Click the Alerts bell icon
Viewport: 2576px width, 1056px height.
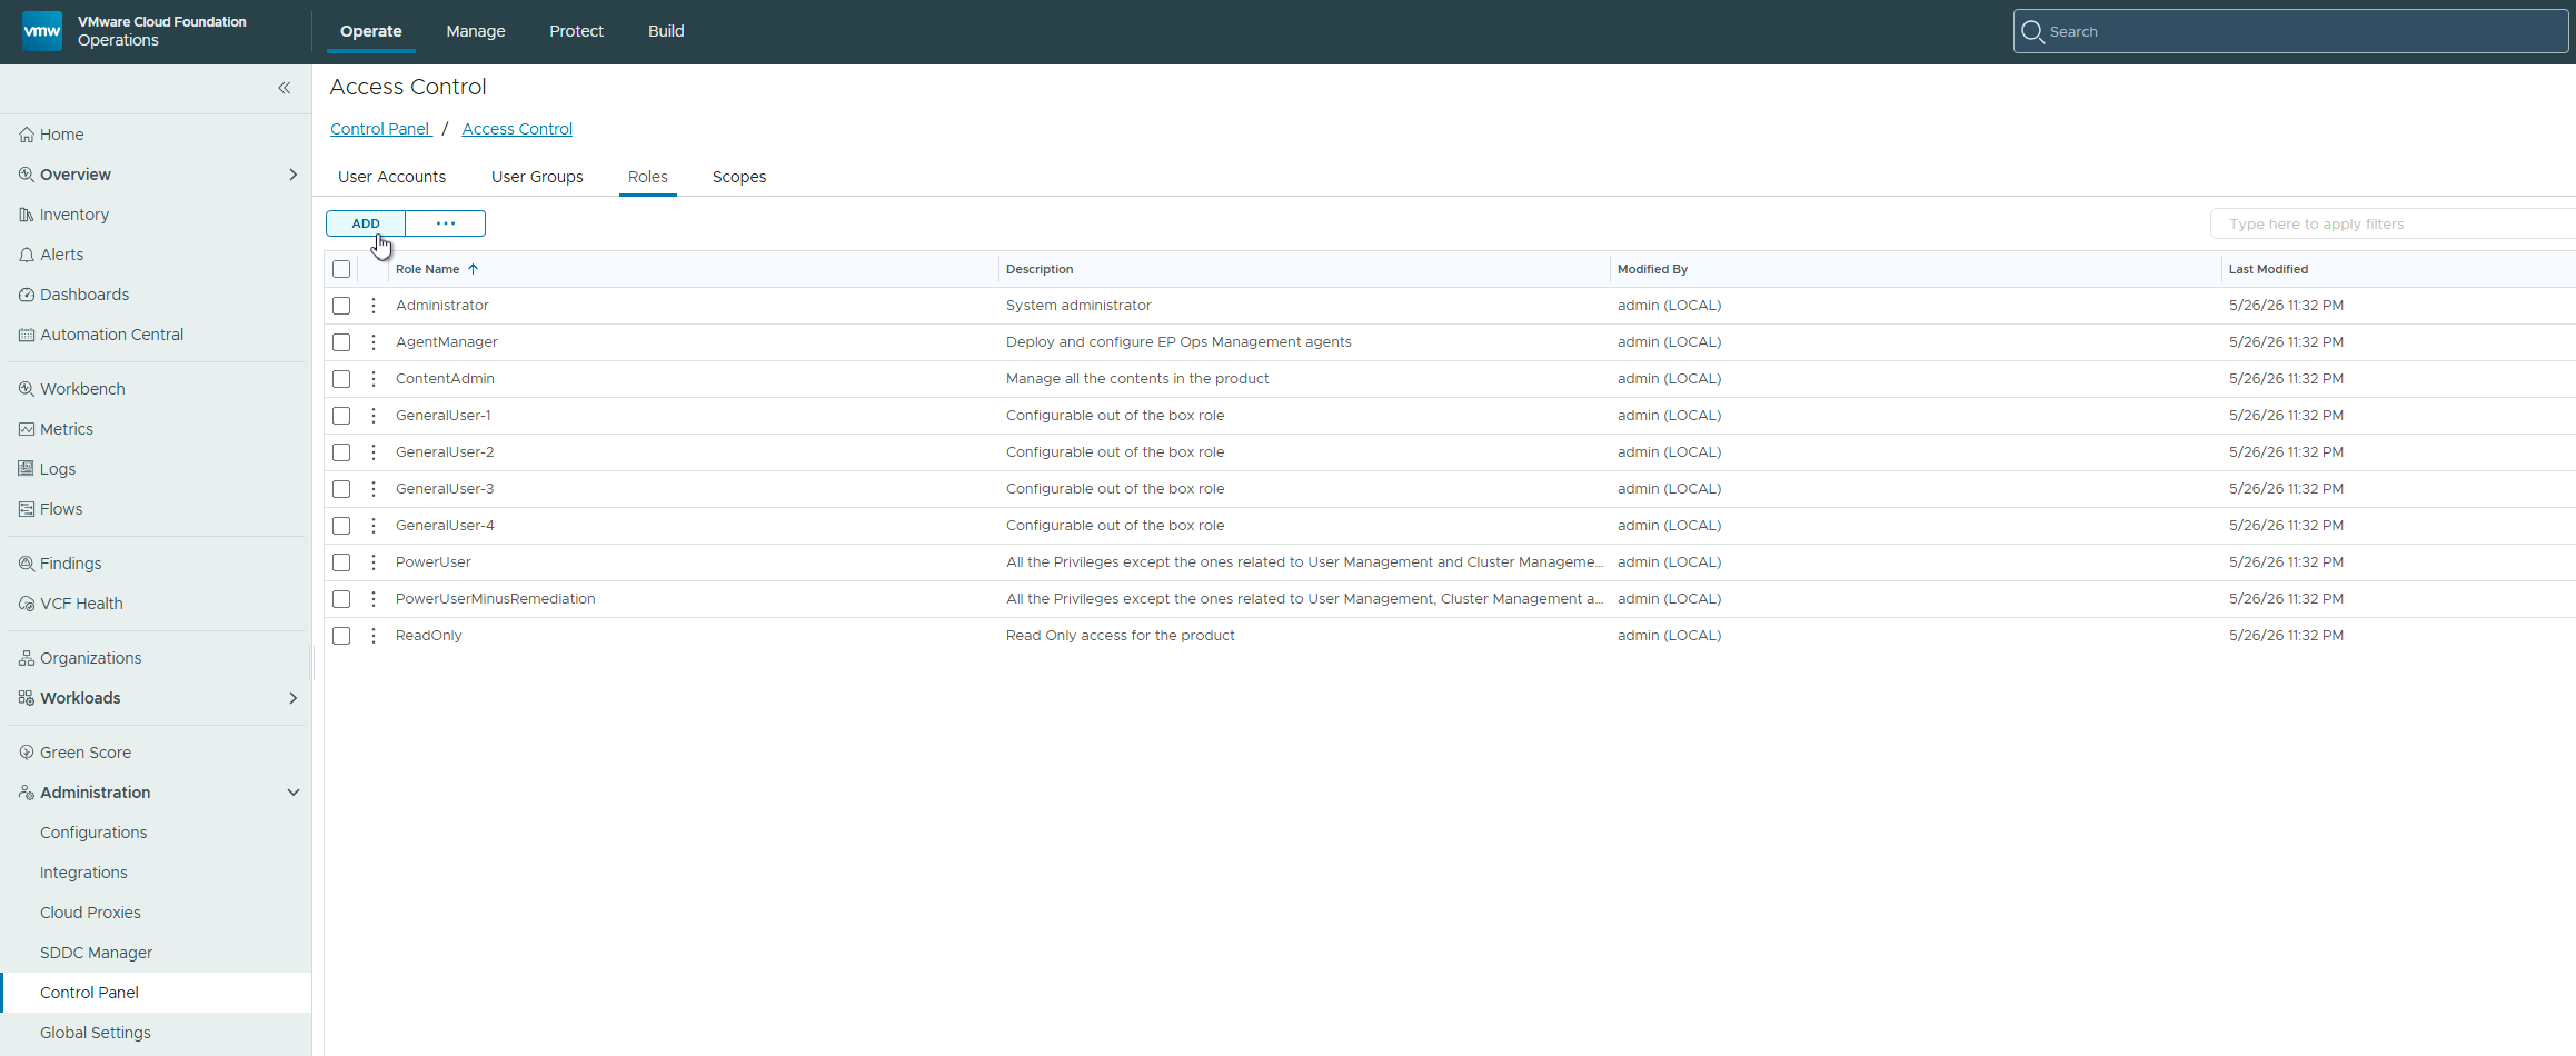pyautogui.click(x=26, y=254)
